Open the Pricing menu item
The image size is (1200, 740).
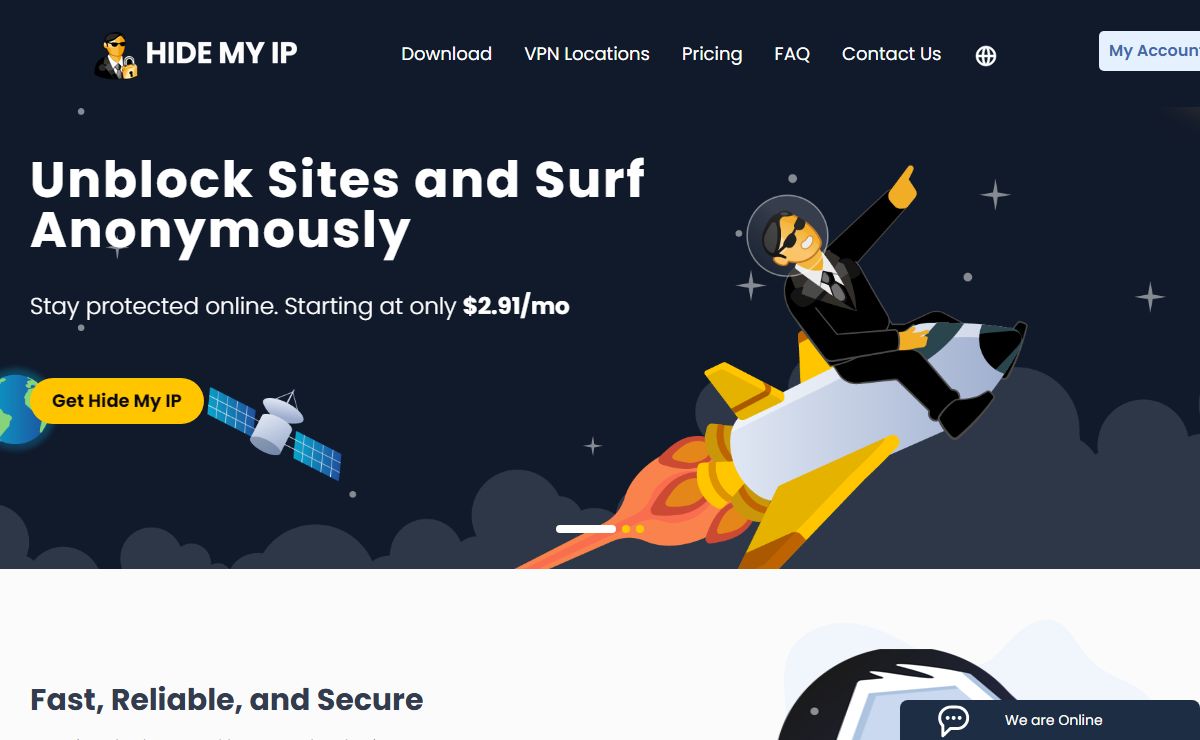click(x=712, y=54)
